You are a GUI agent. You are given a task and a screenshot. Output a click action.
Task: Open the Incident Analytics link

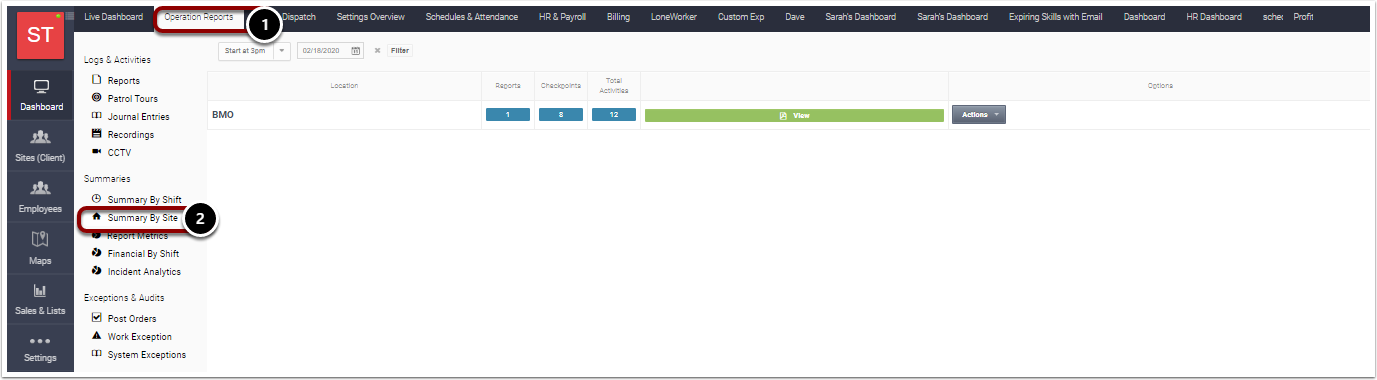145,271
